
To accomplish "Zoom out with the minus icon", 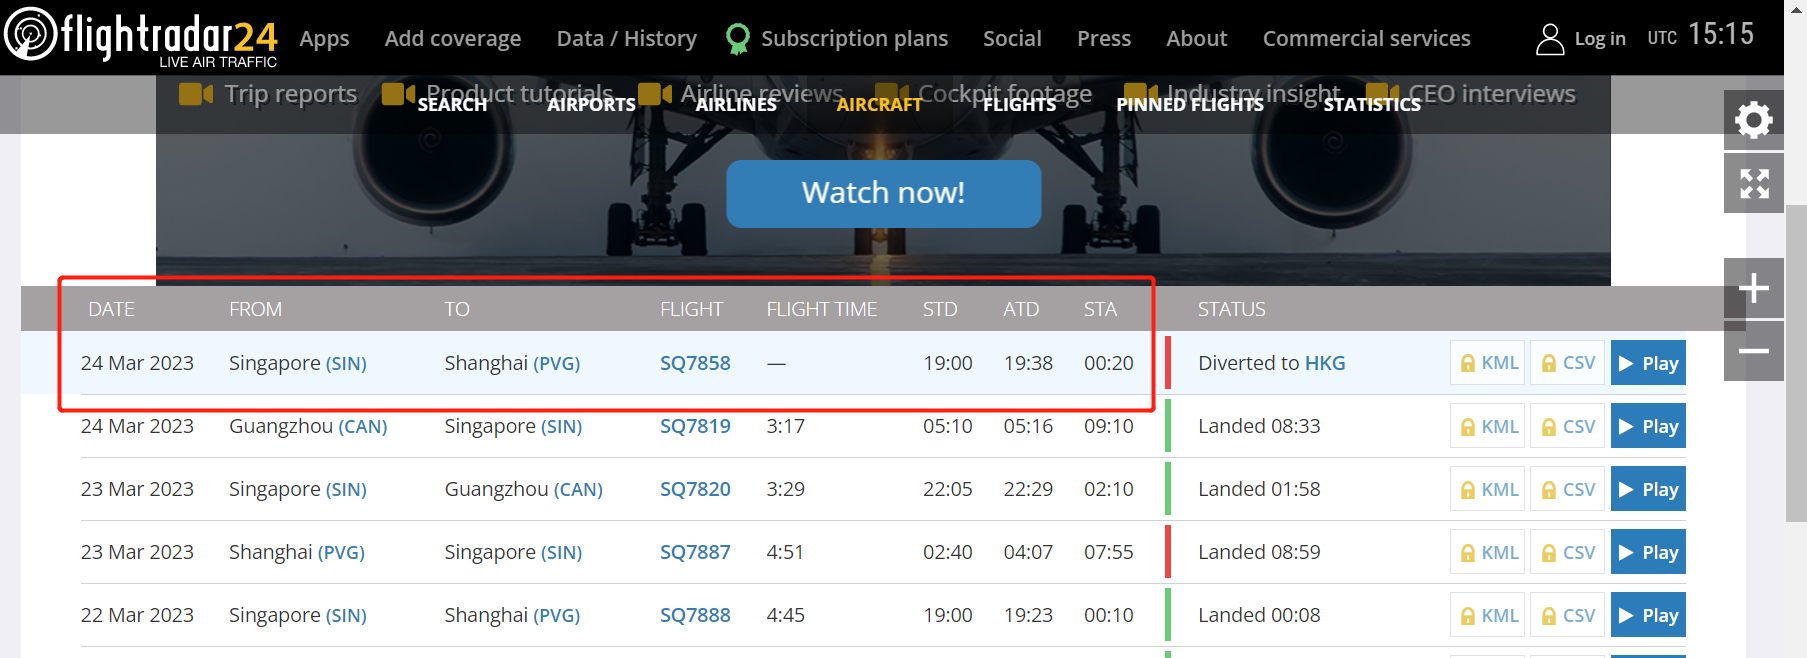I will (1753, 351).
